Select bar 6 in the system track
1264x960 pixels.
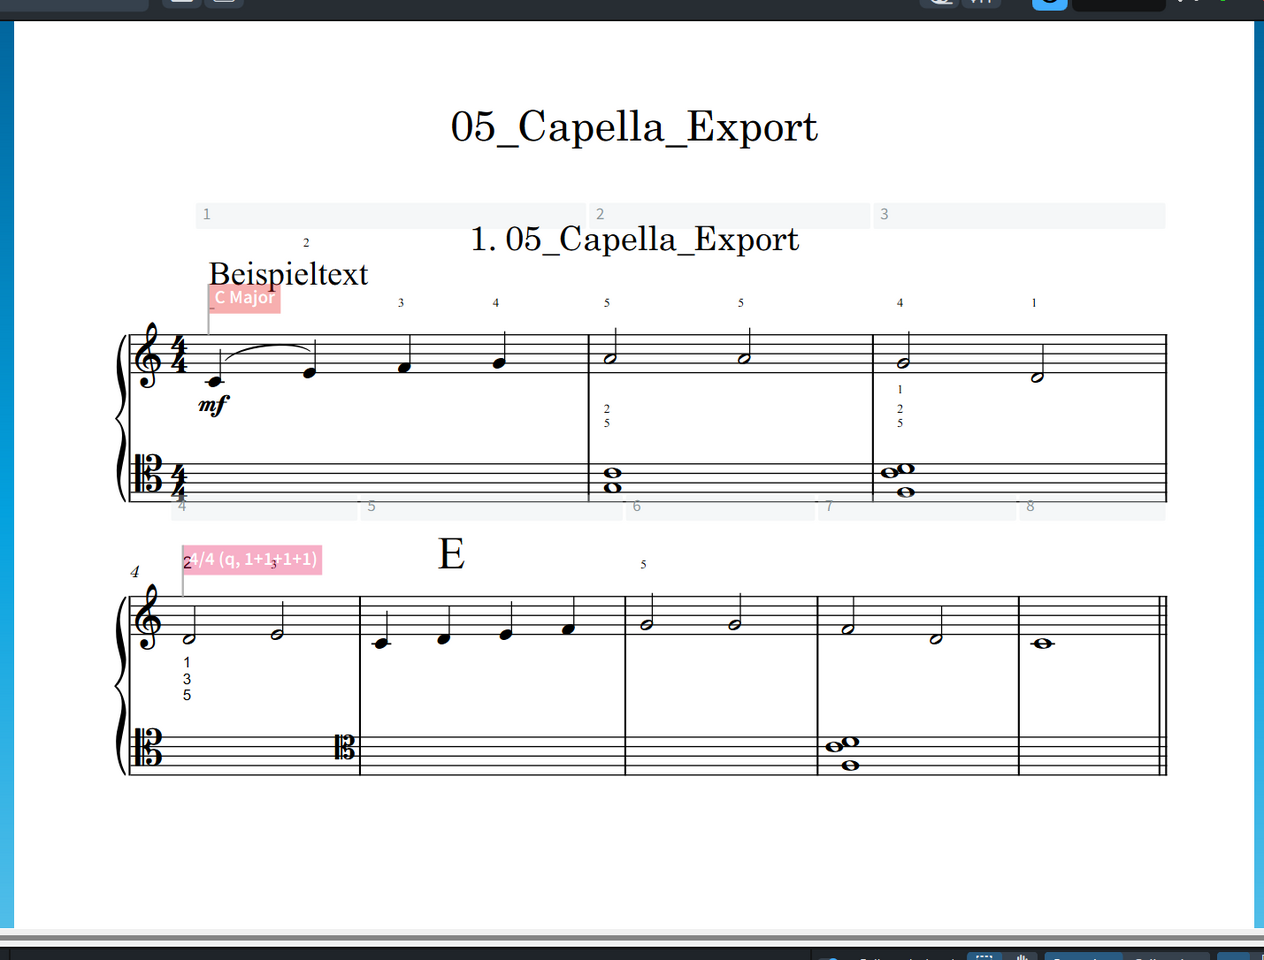[x=720, y=509]
